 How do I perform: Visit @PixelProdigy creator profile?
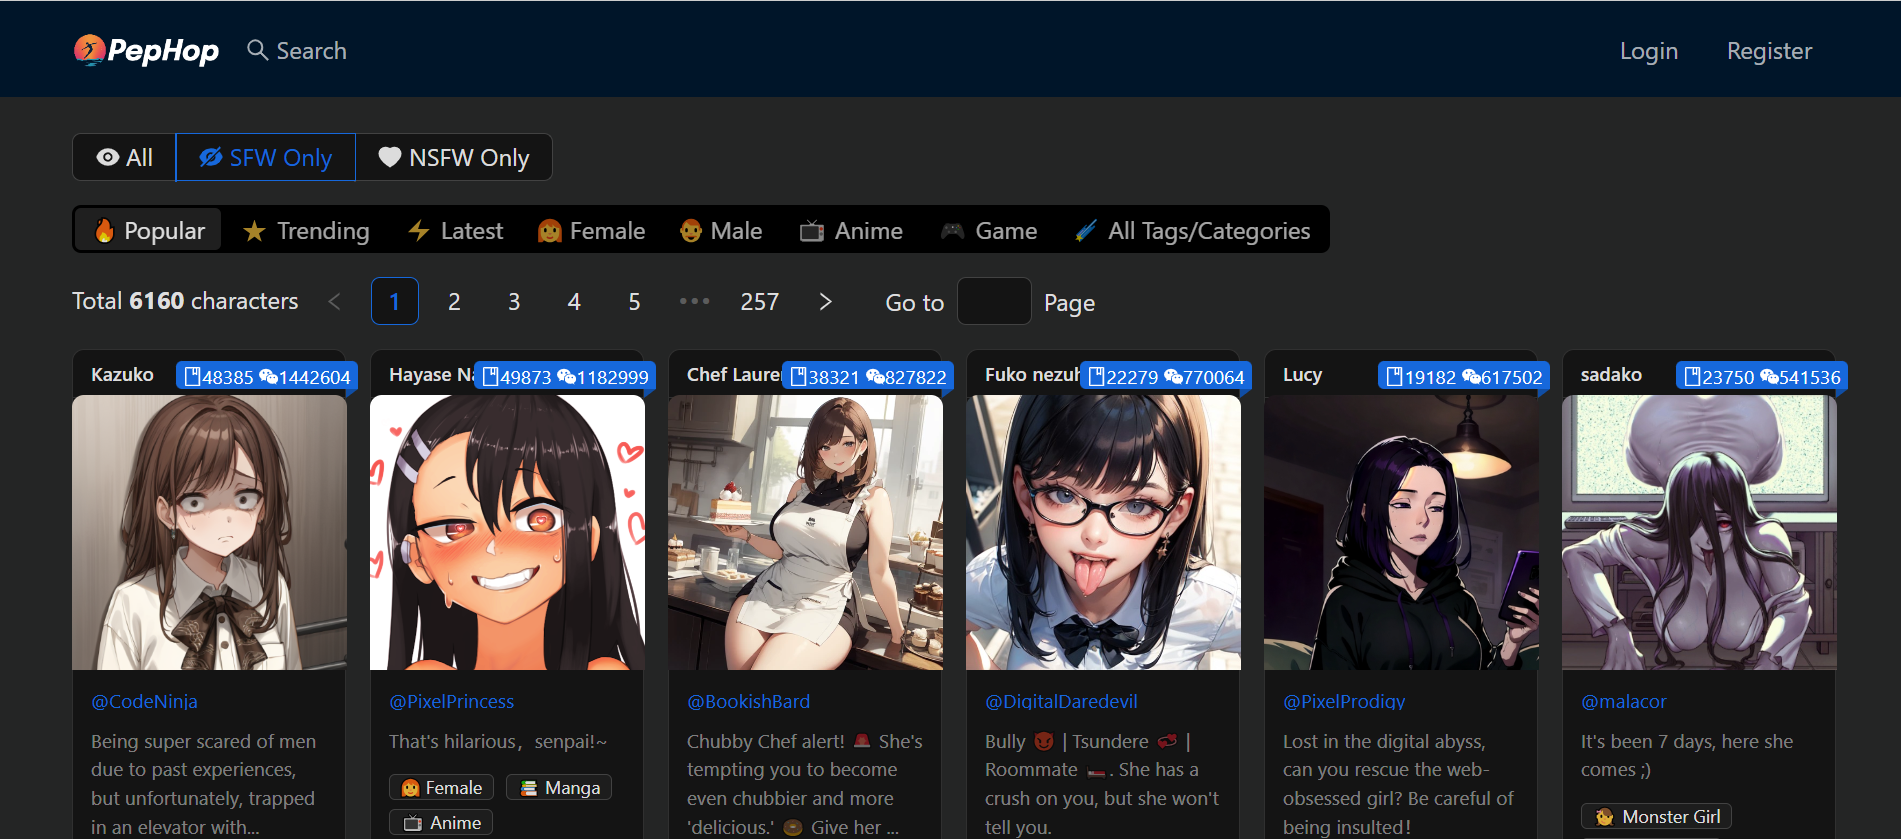pyautogui.click(x=1344, y=701)
